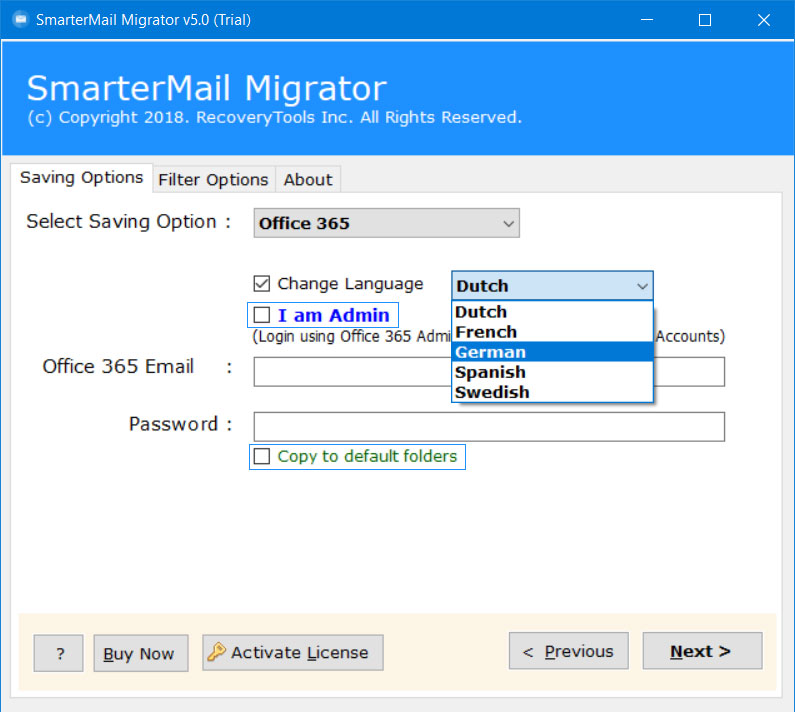
Task: Click the question mark help button
Action: coord(58,653)
